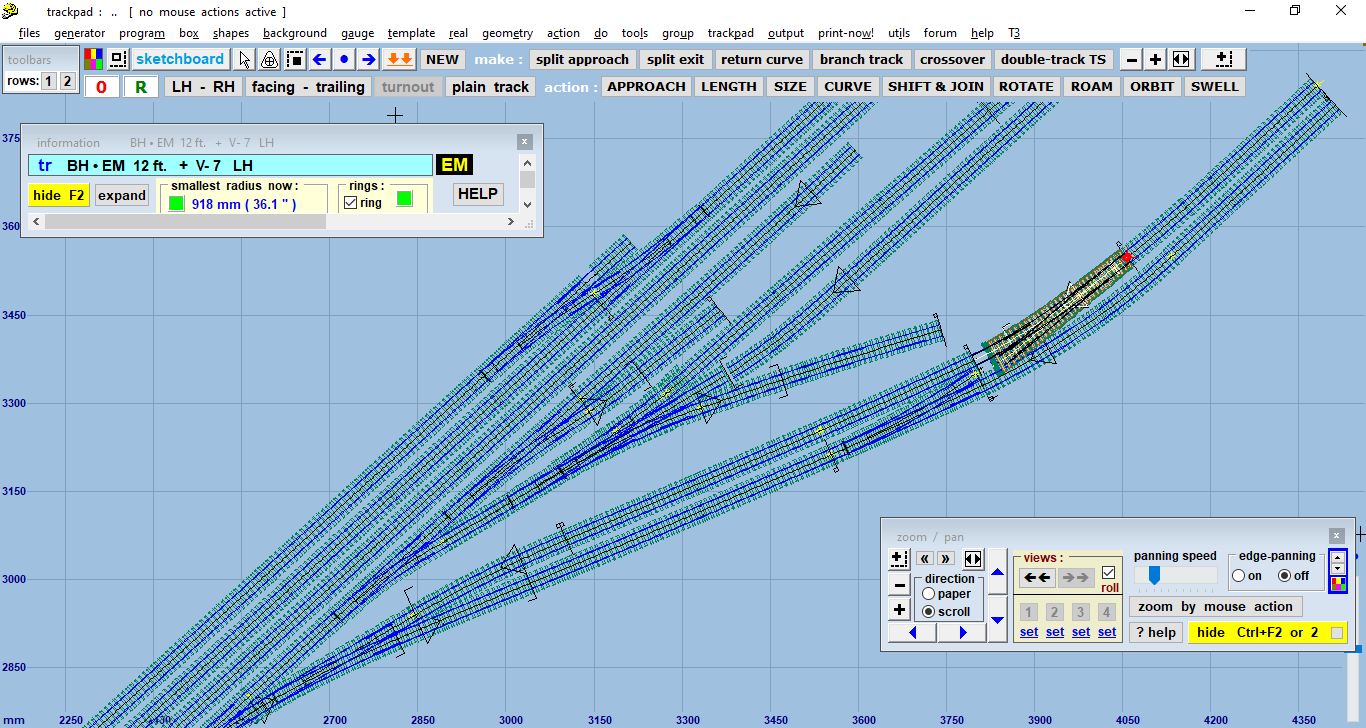Click the blue dot button in the toolbar
The image size is (1366, 728).
tap(344, 59)
